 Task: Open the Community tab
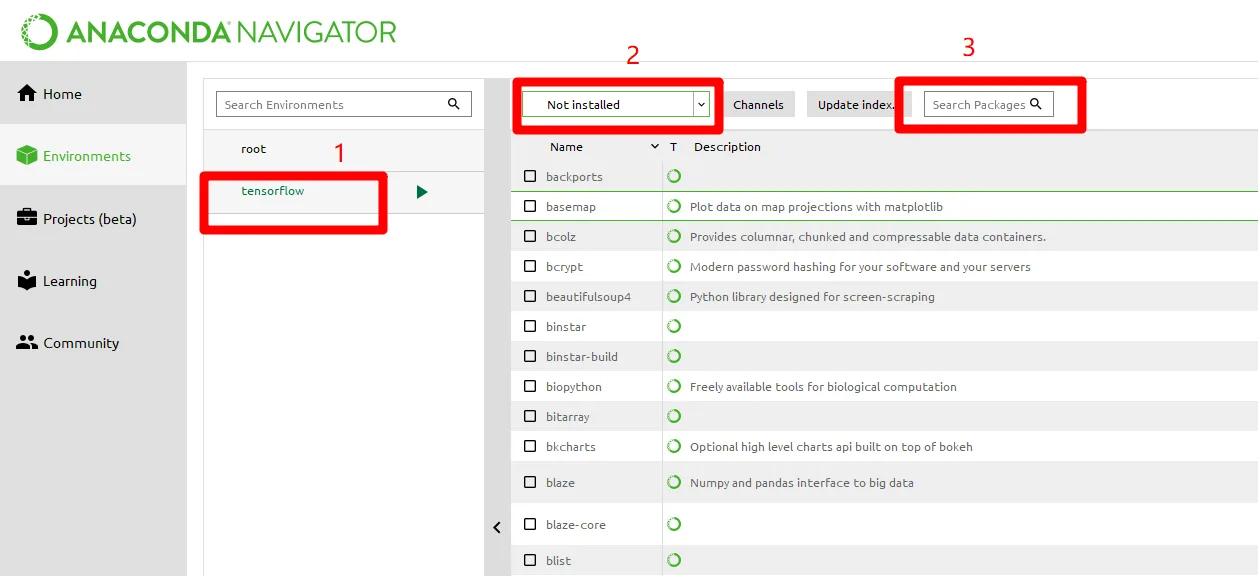(93, 342)
